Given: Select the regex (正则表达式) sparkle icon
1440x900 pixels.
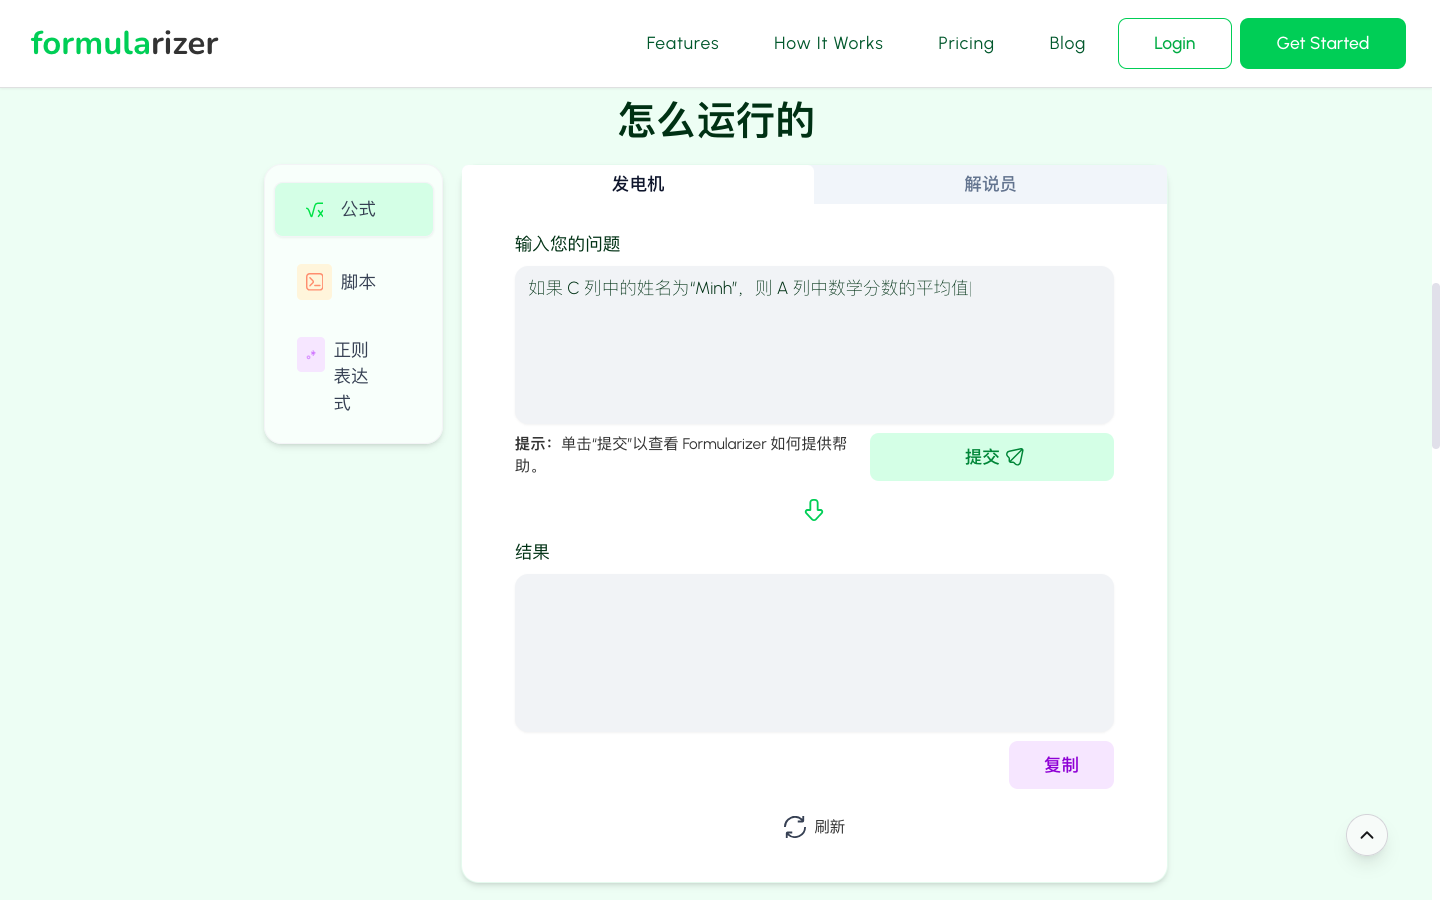Looking at the screenshot, I should pyautogui.click(x=311, y=354).
